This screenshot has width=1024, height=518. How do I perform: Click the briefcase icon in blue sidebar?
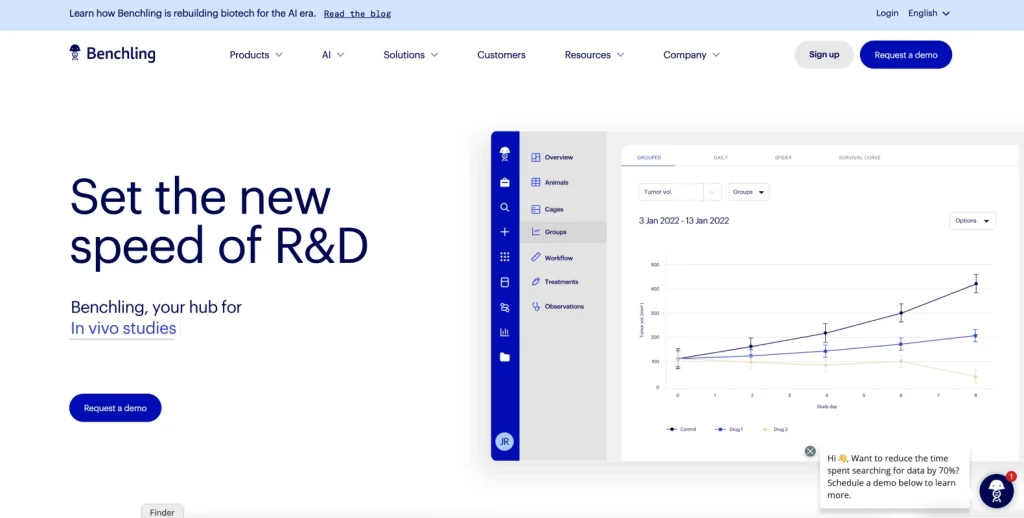point(505,182)
